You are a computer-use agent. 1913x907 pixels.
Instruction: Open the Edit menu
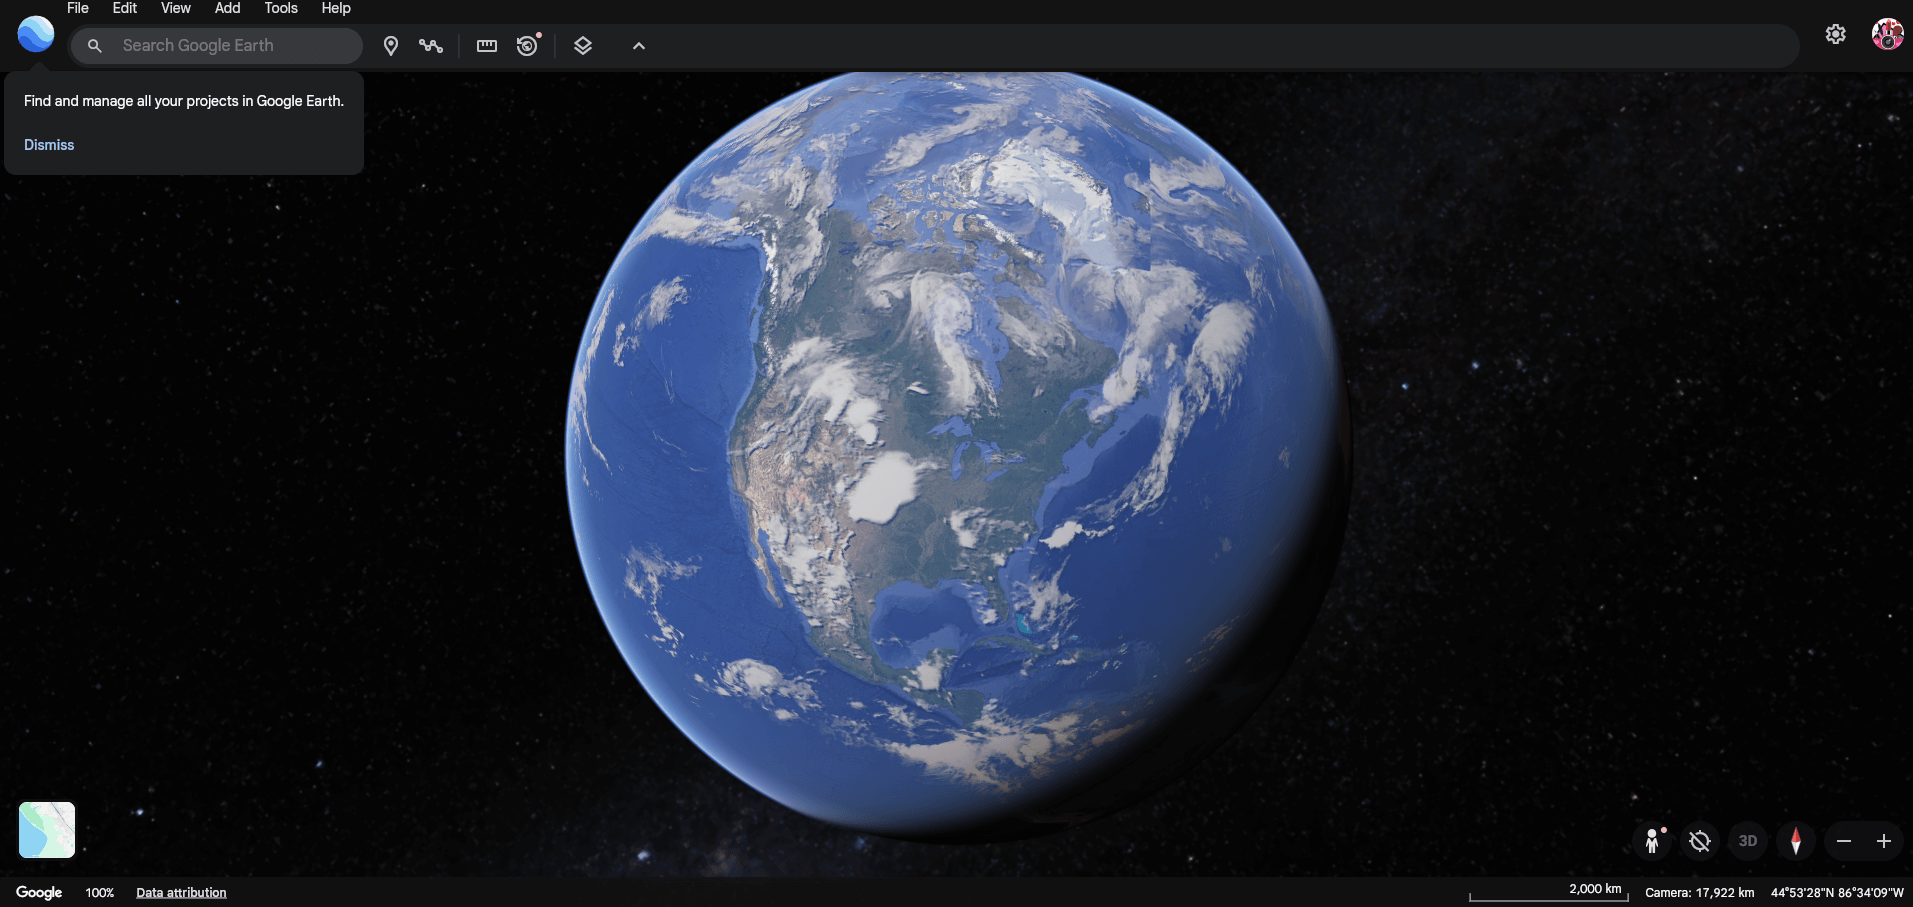[125, 8]
